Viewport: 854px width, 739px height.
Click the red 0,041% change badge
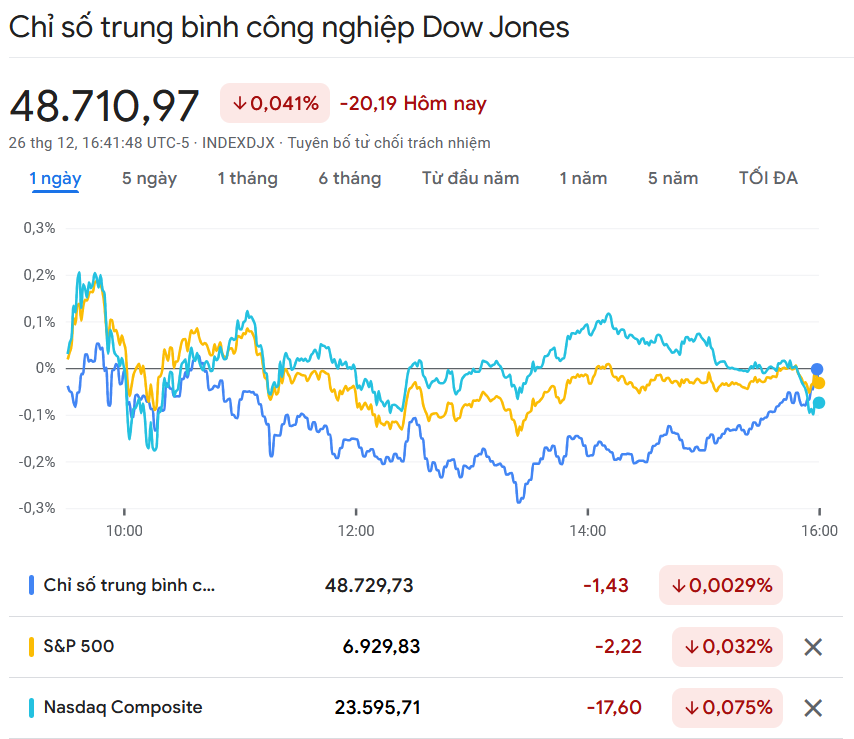click(275, 103)
